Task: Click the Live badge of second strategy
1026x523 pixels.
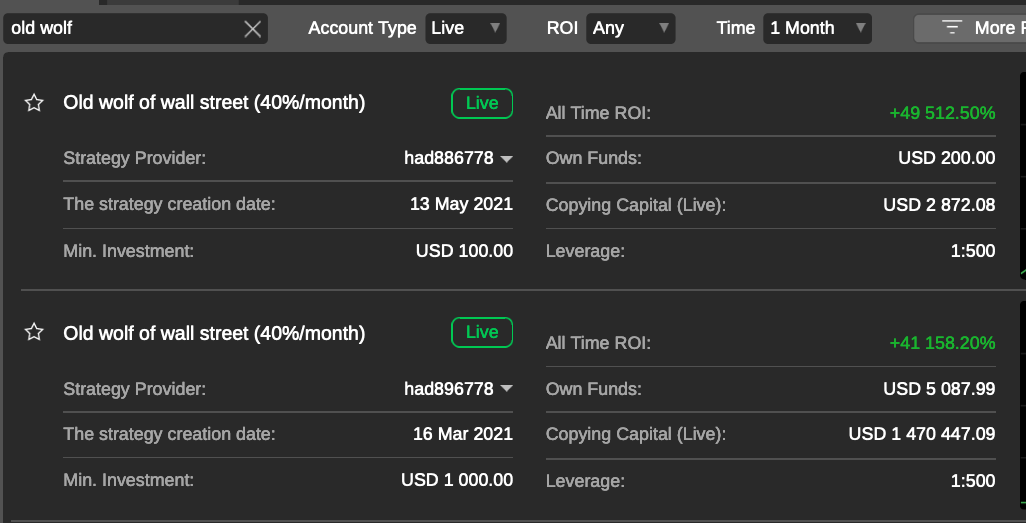Action: [482, 333]
